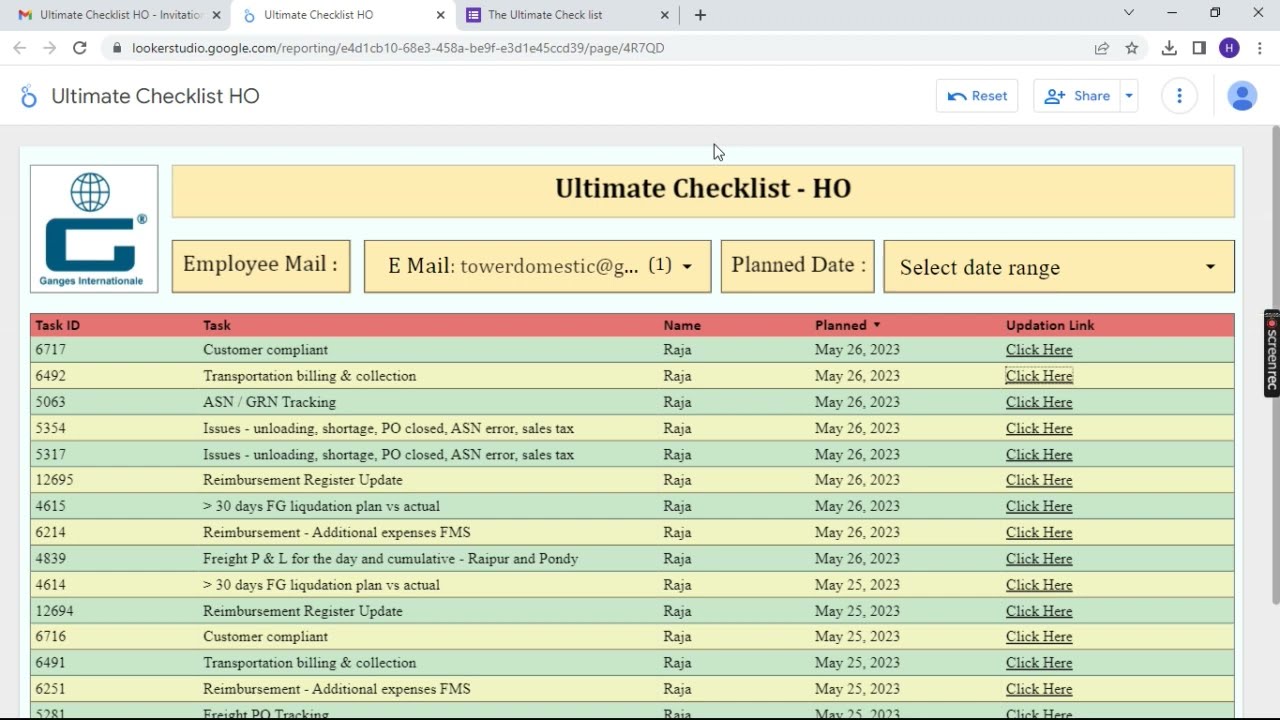The height and width of the screenshot is (720, 1280).
Task: Click the Ganges Internationale logo
Action: (x=94, y=229)
